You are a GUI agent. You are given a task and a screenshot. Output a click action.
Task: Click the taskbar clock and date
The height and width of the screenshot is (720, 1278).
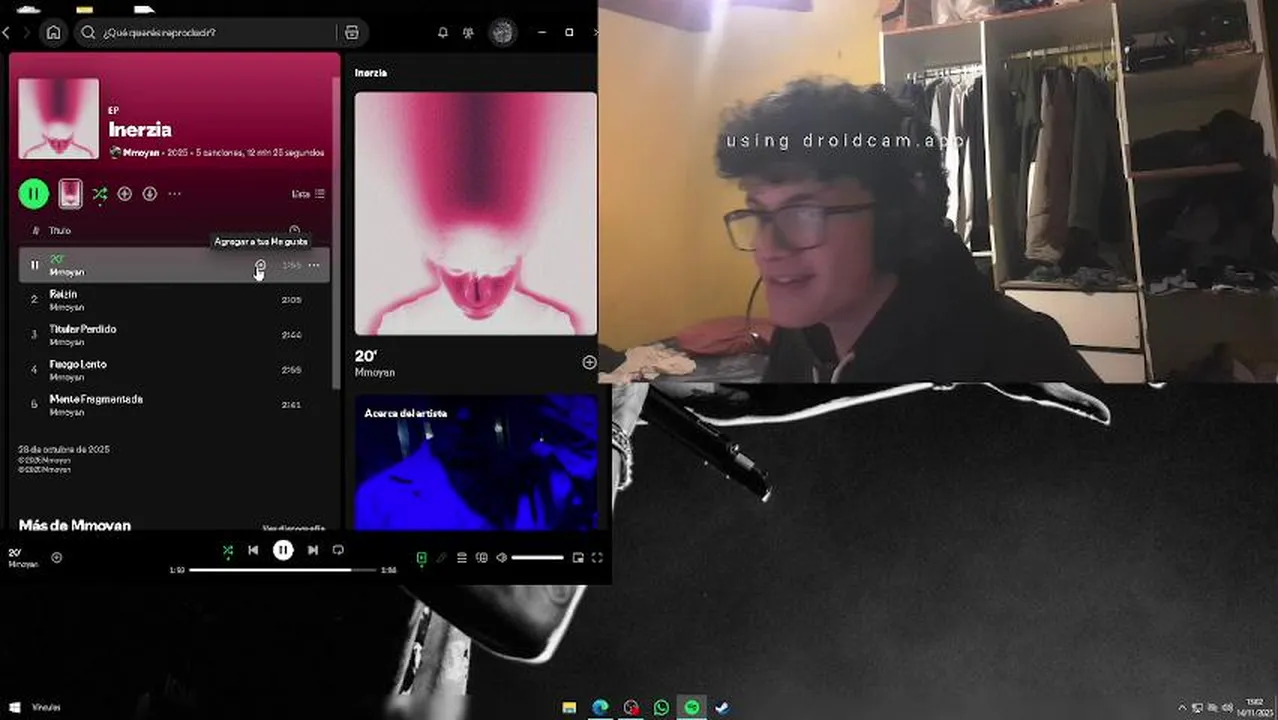coord(1255,707)
